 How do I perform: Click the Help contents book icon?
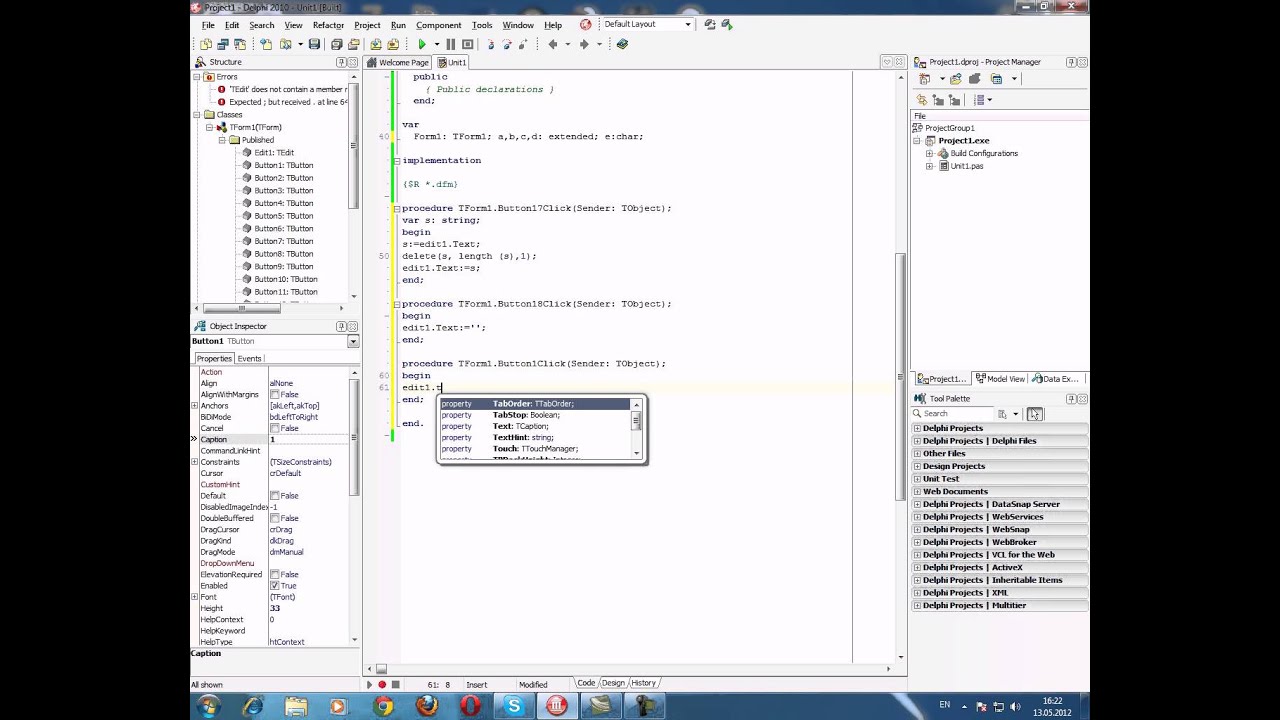[622, 44]
